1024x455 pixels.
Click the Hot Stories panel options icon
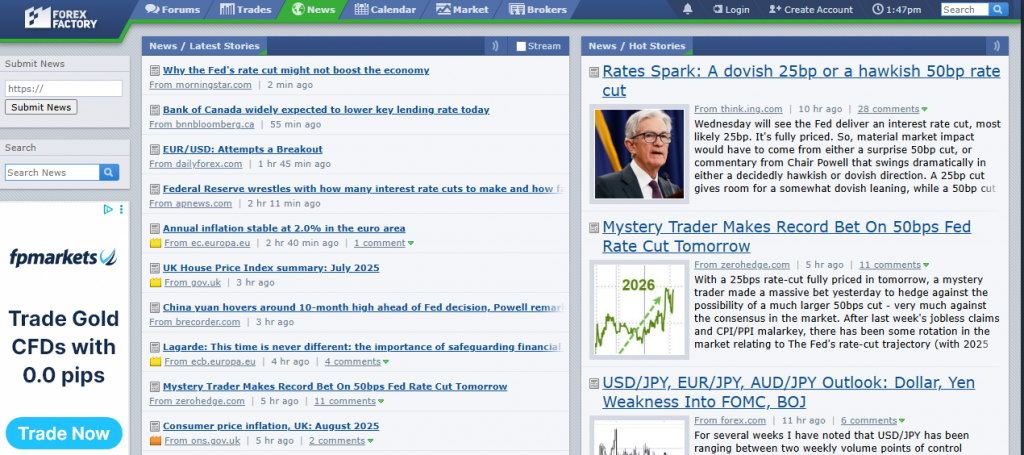tap(995, 46)
